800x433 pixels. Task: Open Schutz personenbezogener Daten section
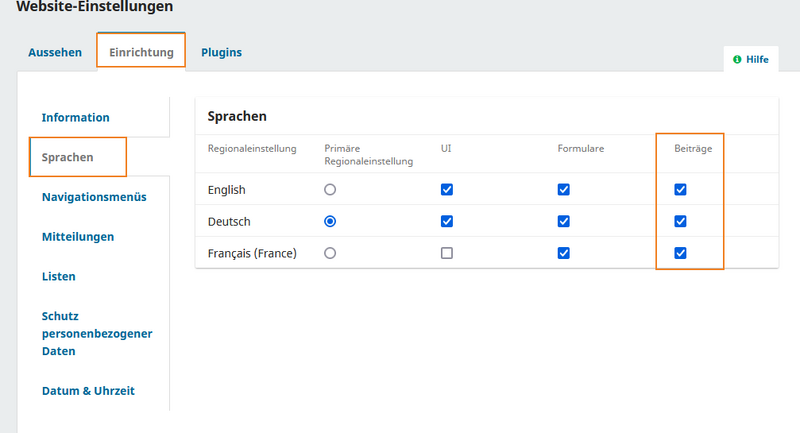tap(97, 334)
